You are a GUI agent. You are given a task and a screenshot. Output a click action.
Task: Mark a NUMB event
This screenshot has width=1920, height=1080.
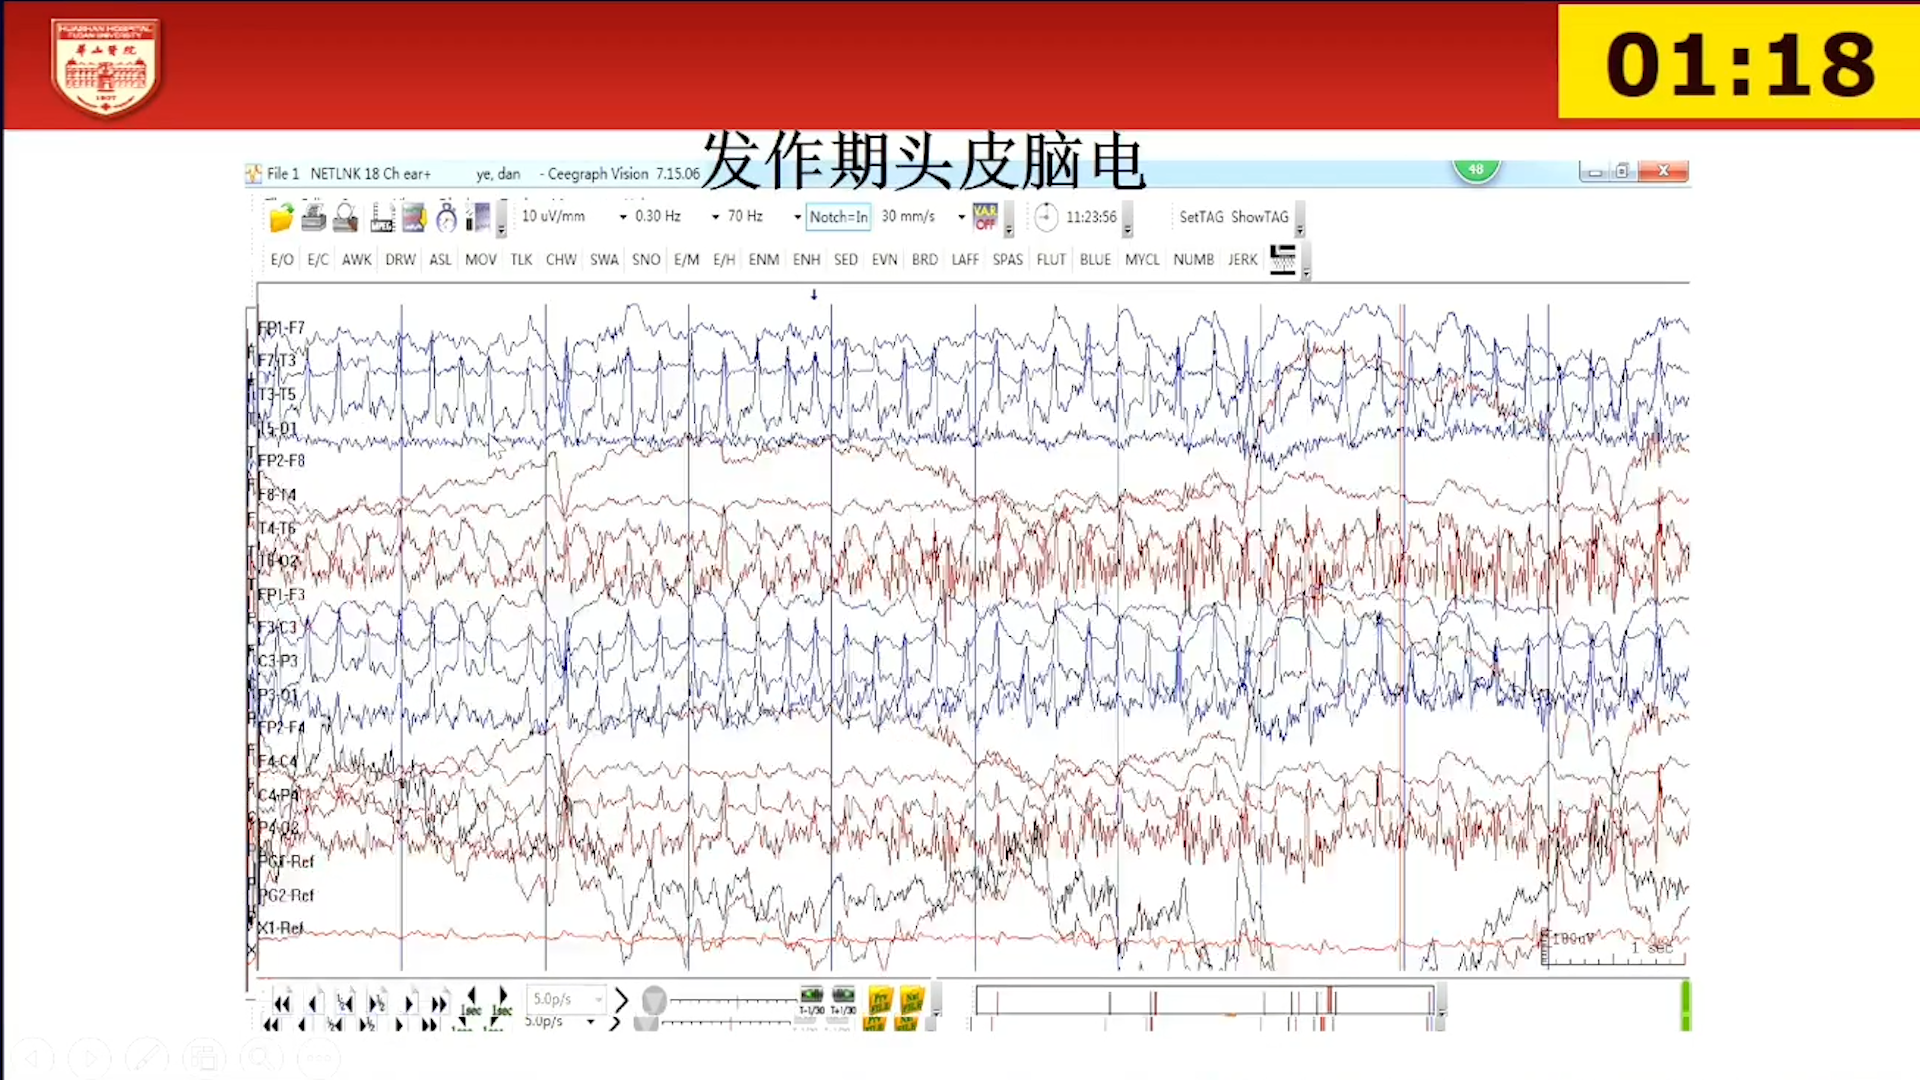(x=1194, y=259)
